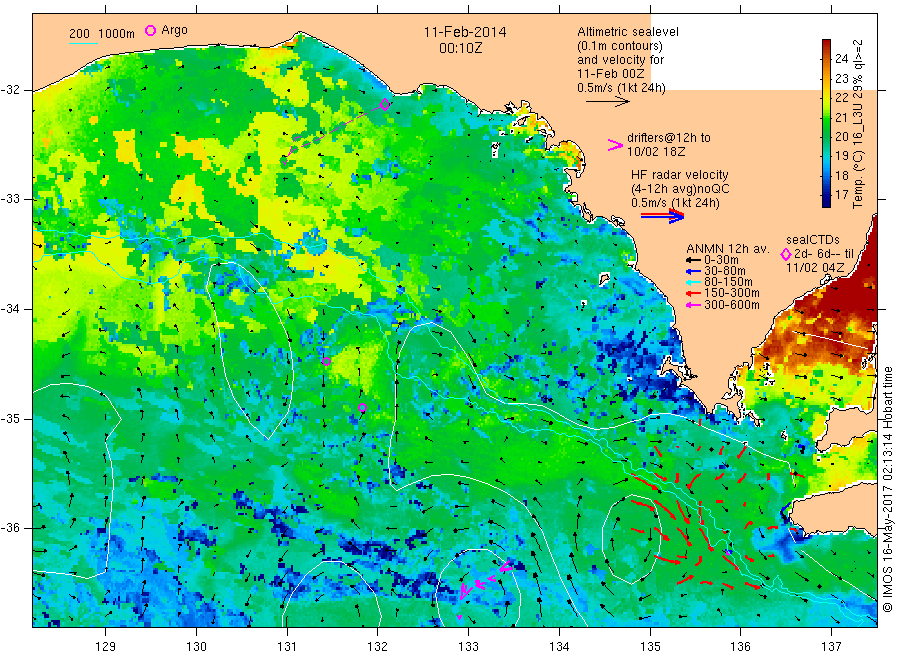Click the longitude axis label 137
Viewport: 900px width, 660px height.
(x=831, y=646)
